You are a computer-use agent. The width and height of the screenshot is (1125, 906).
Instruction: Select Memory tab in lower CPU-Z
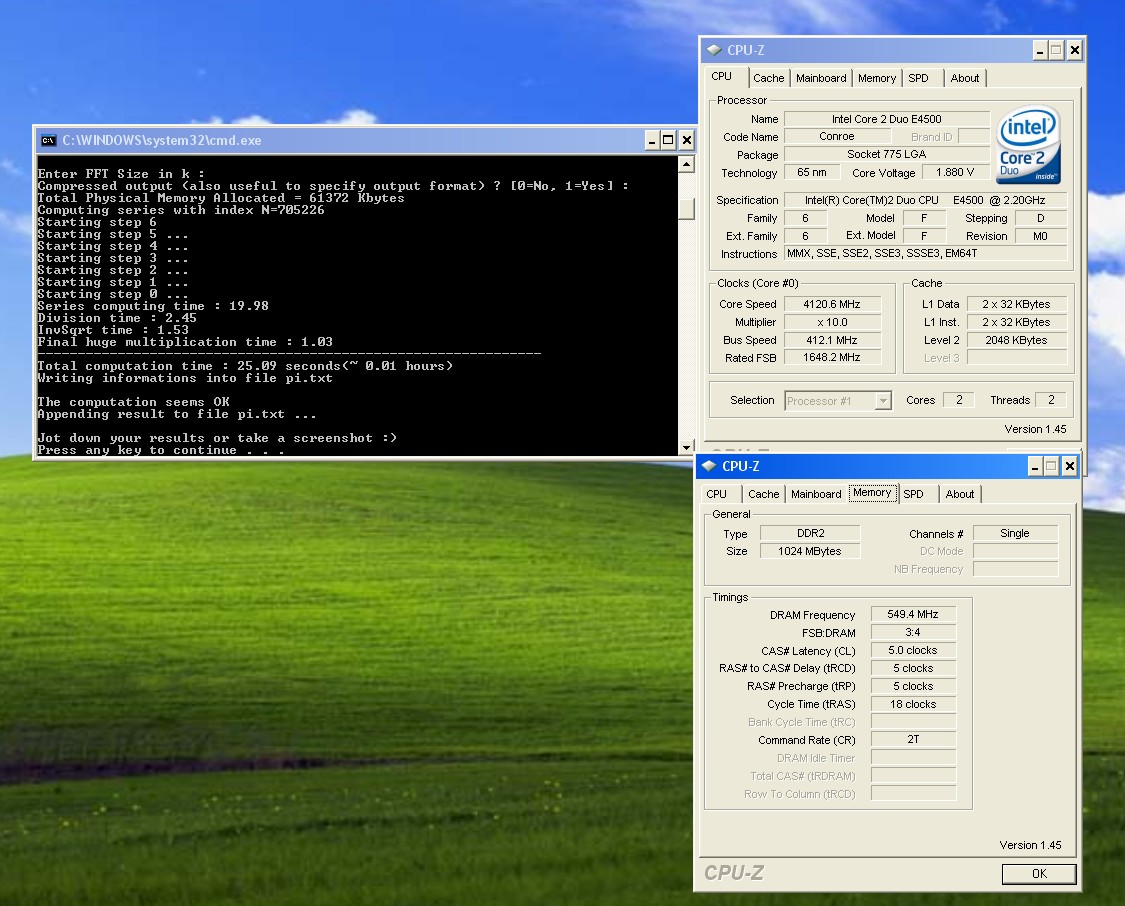pyautogui.click(x=872, y=493)
